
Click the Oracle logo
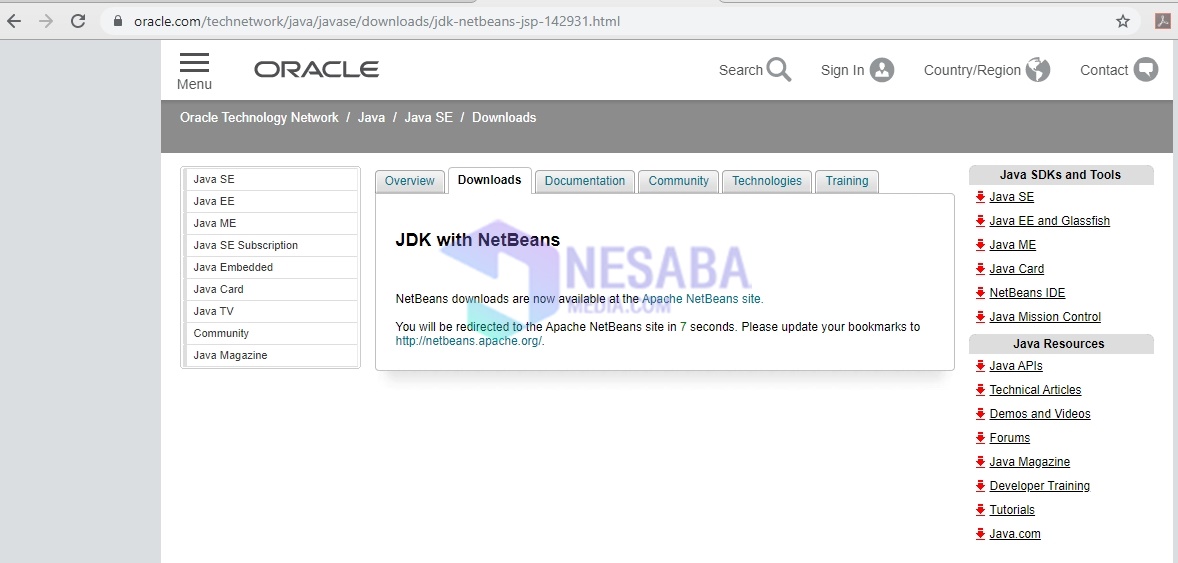click(316, 70)
